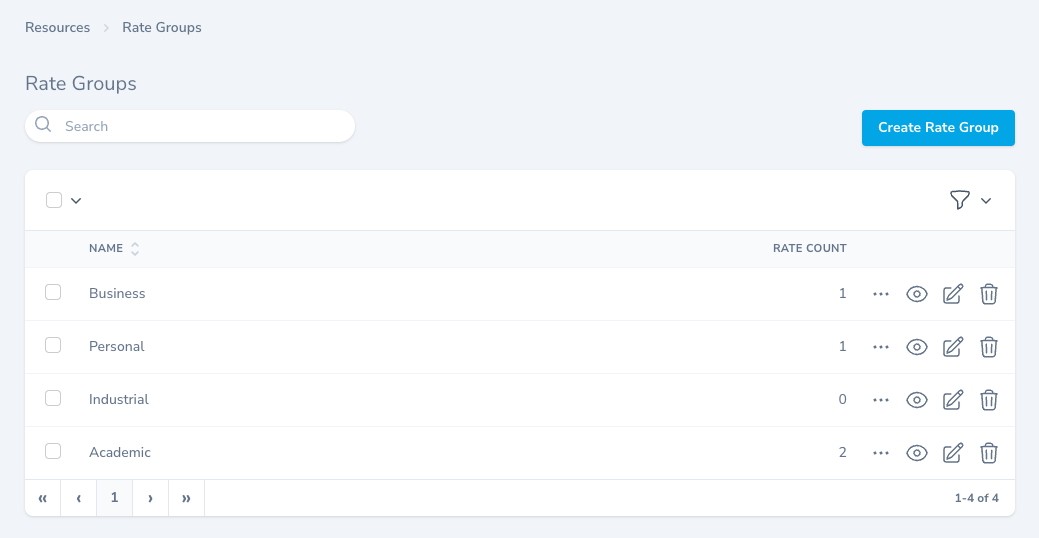Screen dimensions: 1039x538
Task: Select the Industrial row checkbox
Action: click(x=54, y=398)
